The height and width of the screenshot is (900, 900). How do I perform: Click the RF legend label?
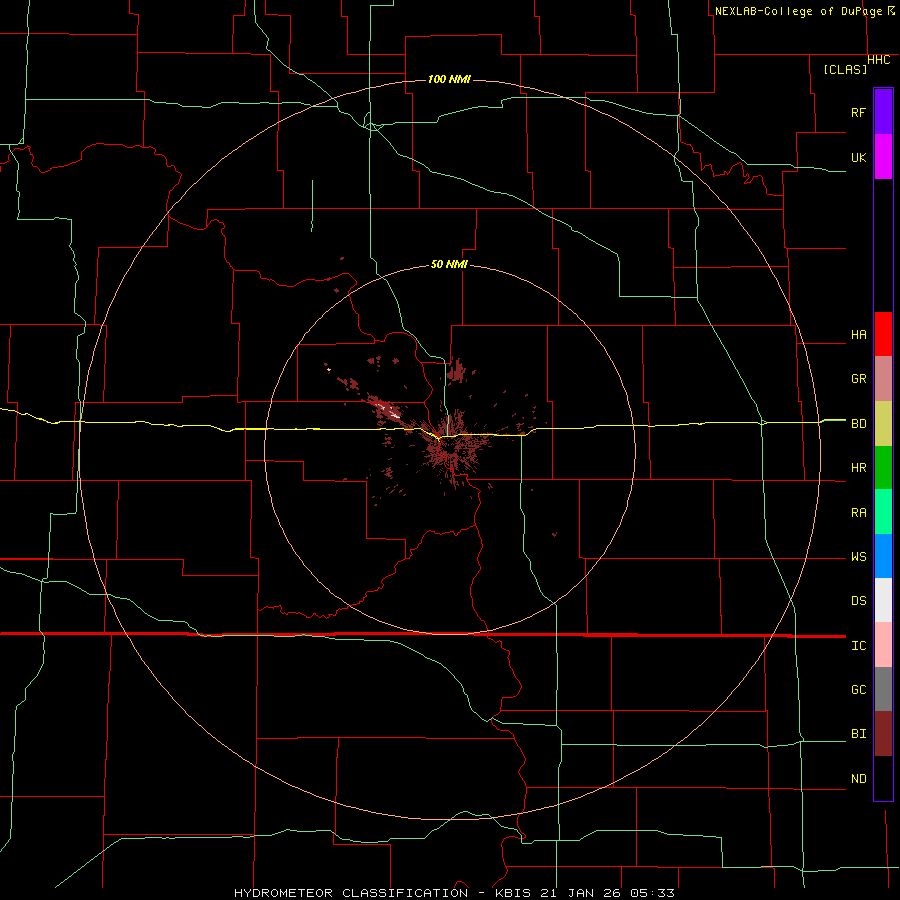(859, 112)
